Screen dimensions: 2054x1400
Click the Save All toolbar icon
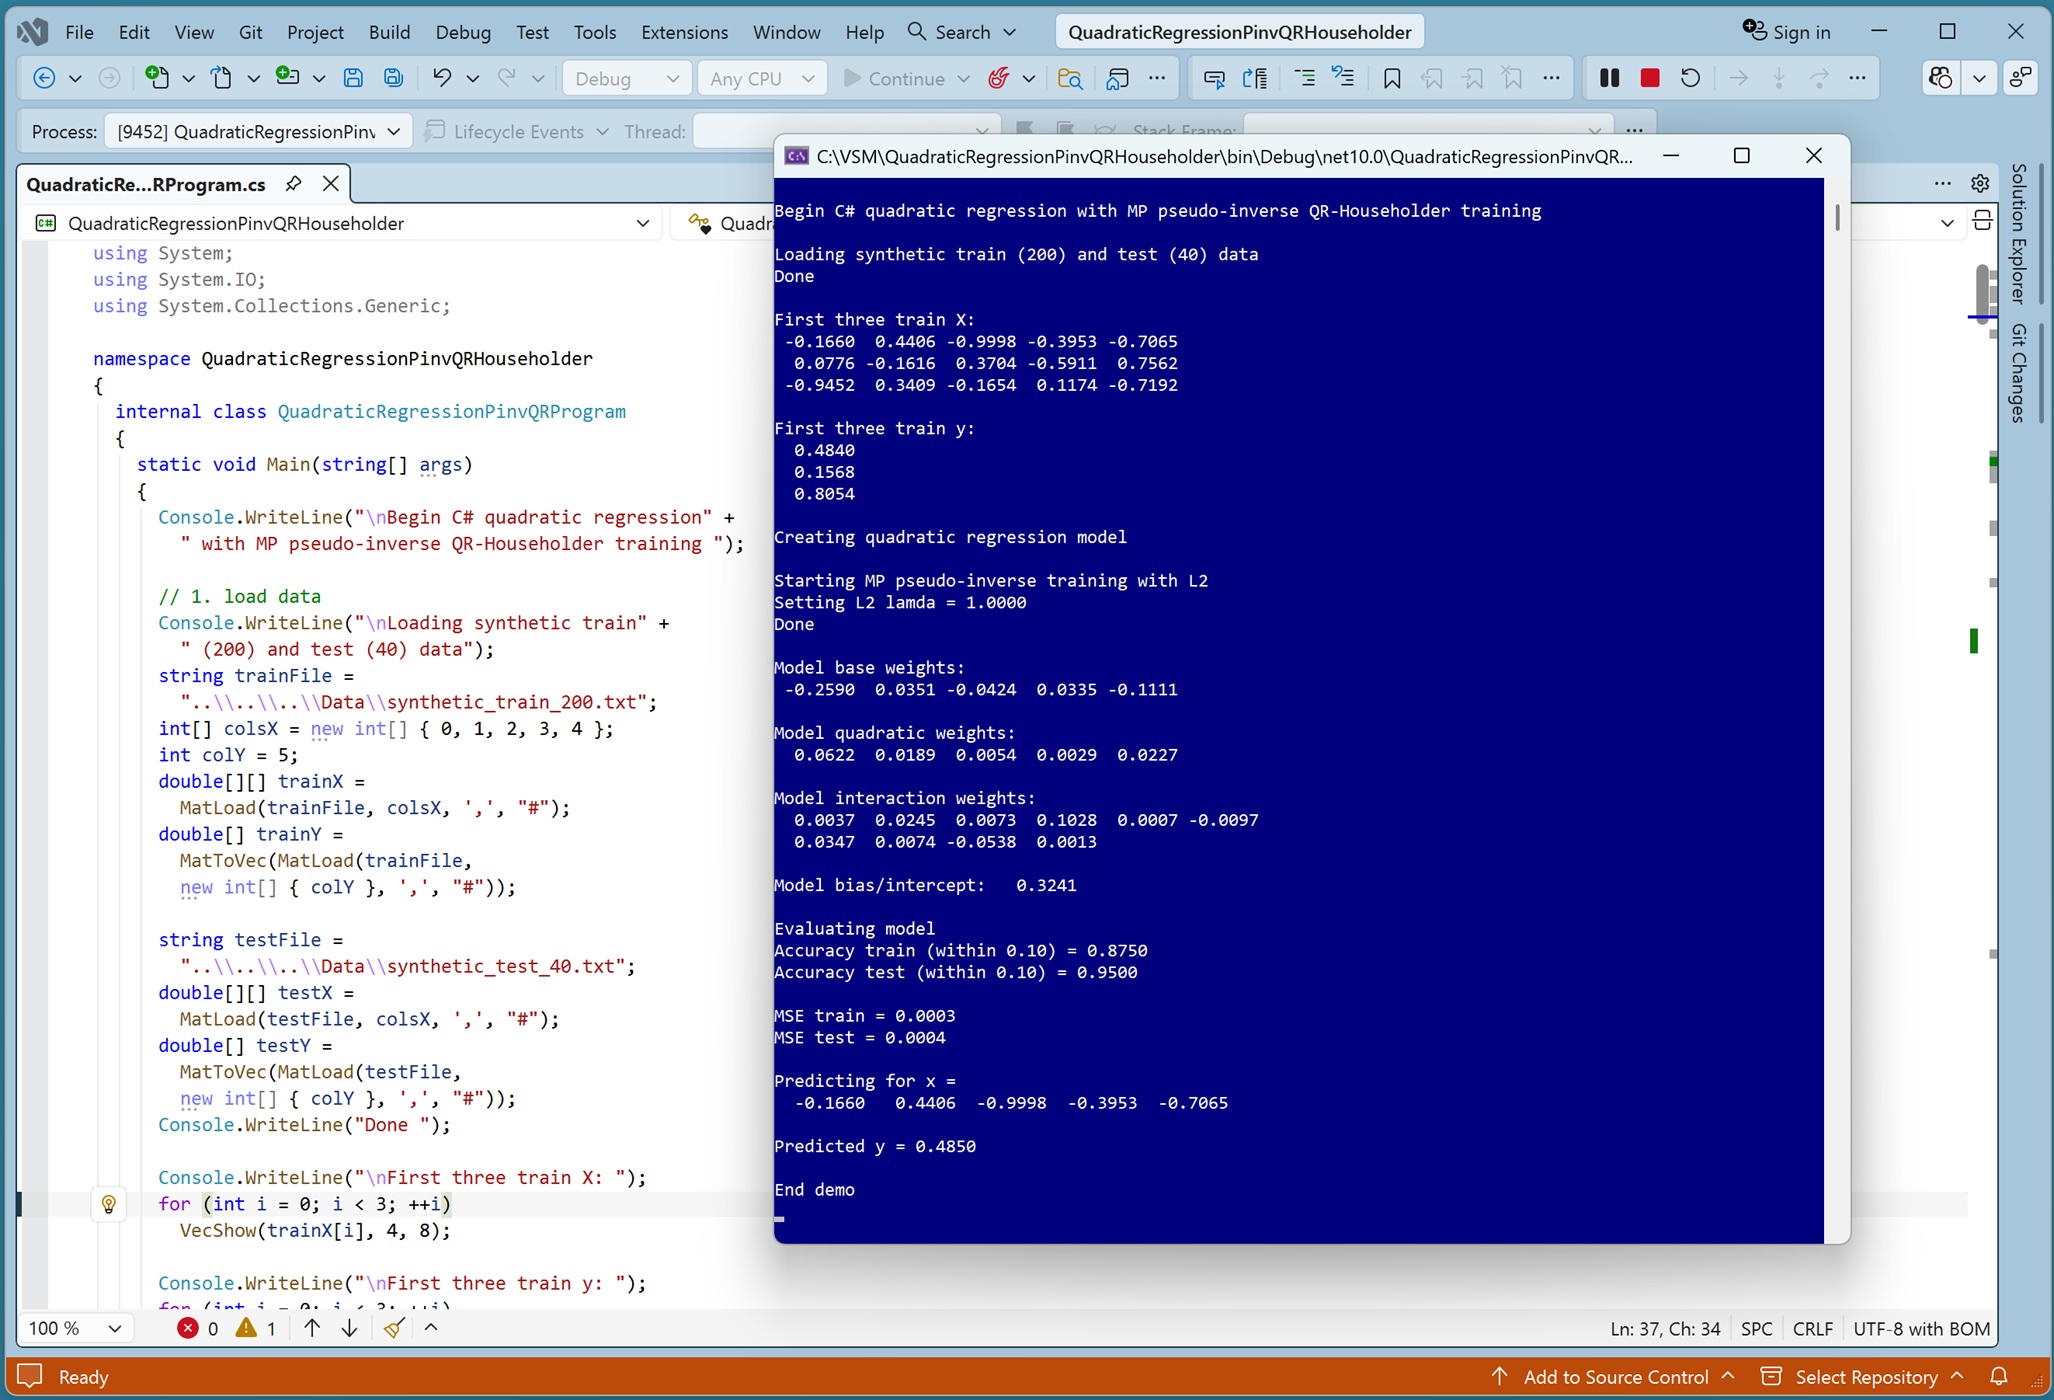click(394, 78)
